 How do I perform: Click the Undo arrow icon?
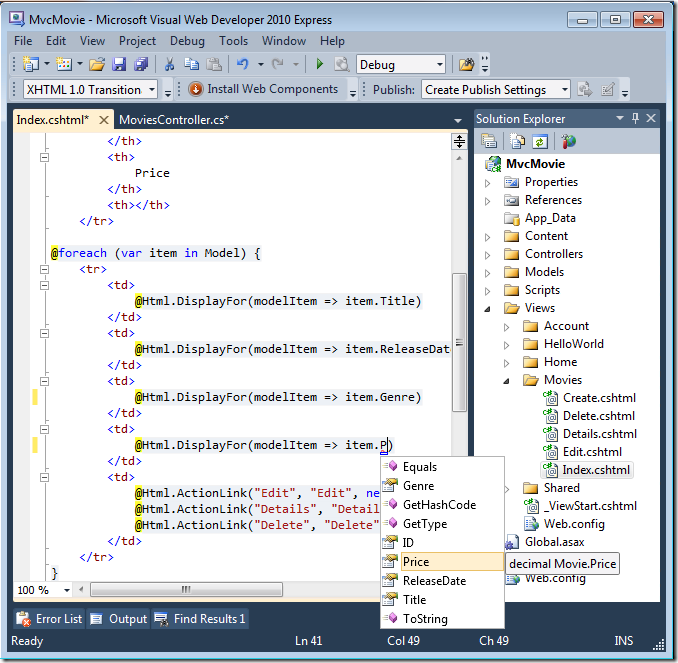tap(242, 64)
